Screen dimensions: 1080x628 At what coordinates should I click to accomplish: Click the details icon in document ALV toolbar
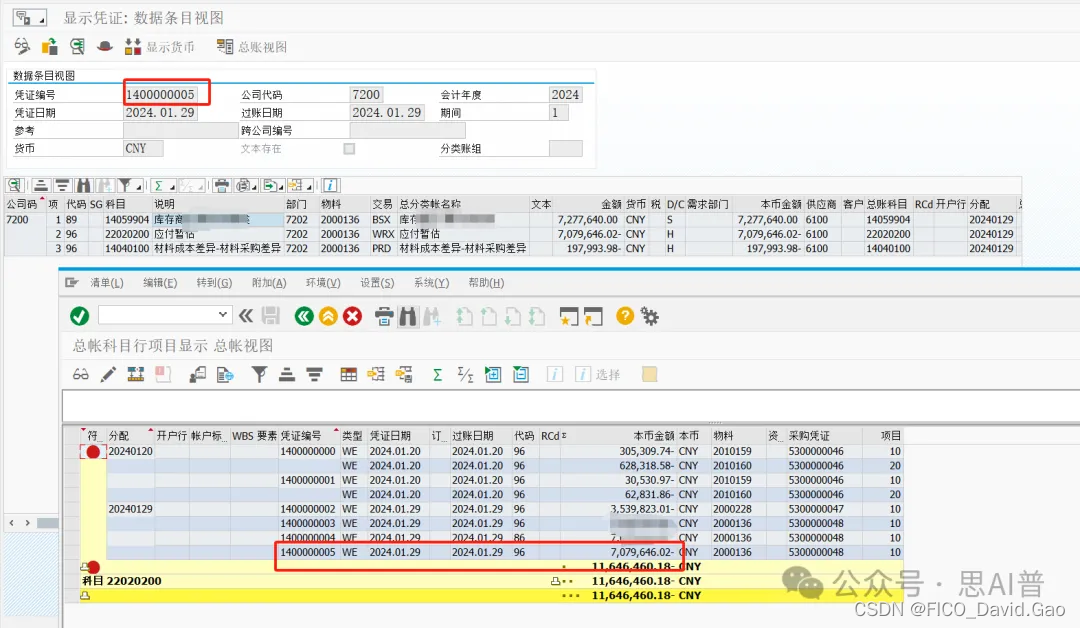[14, 185]
